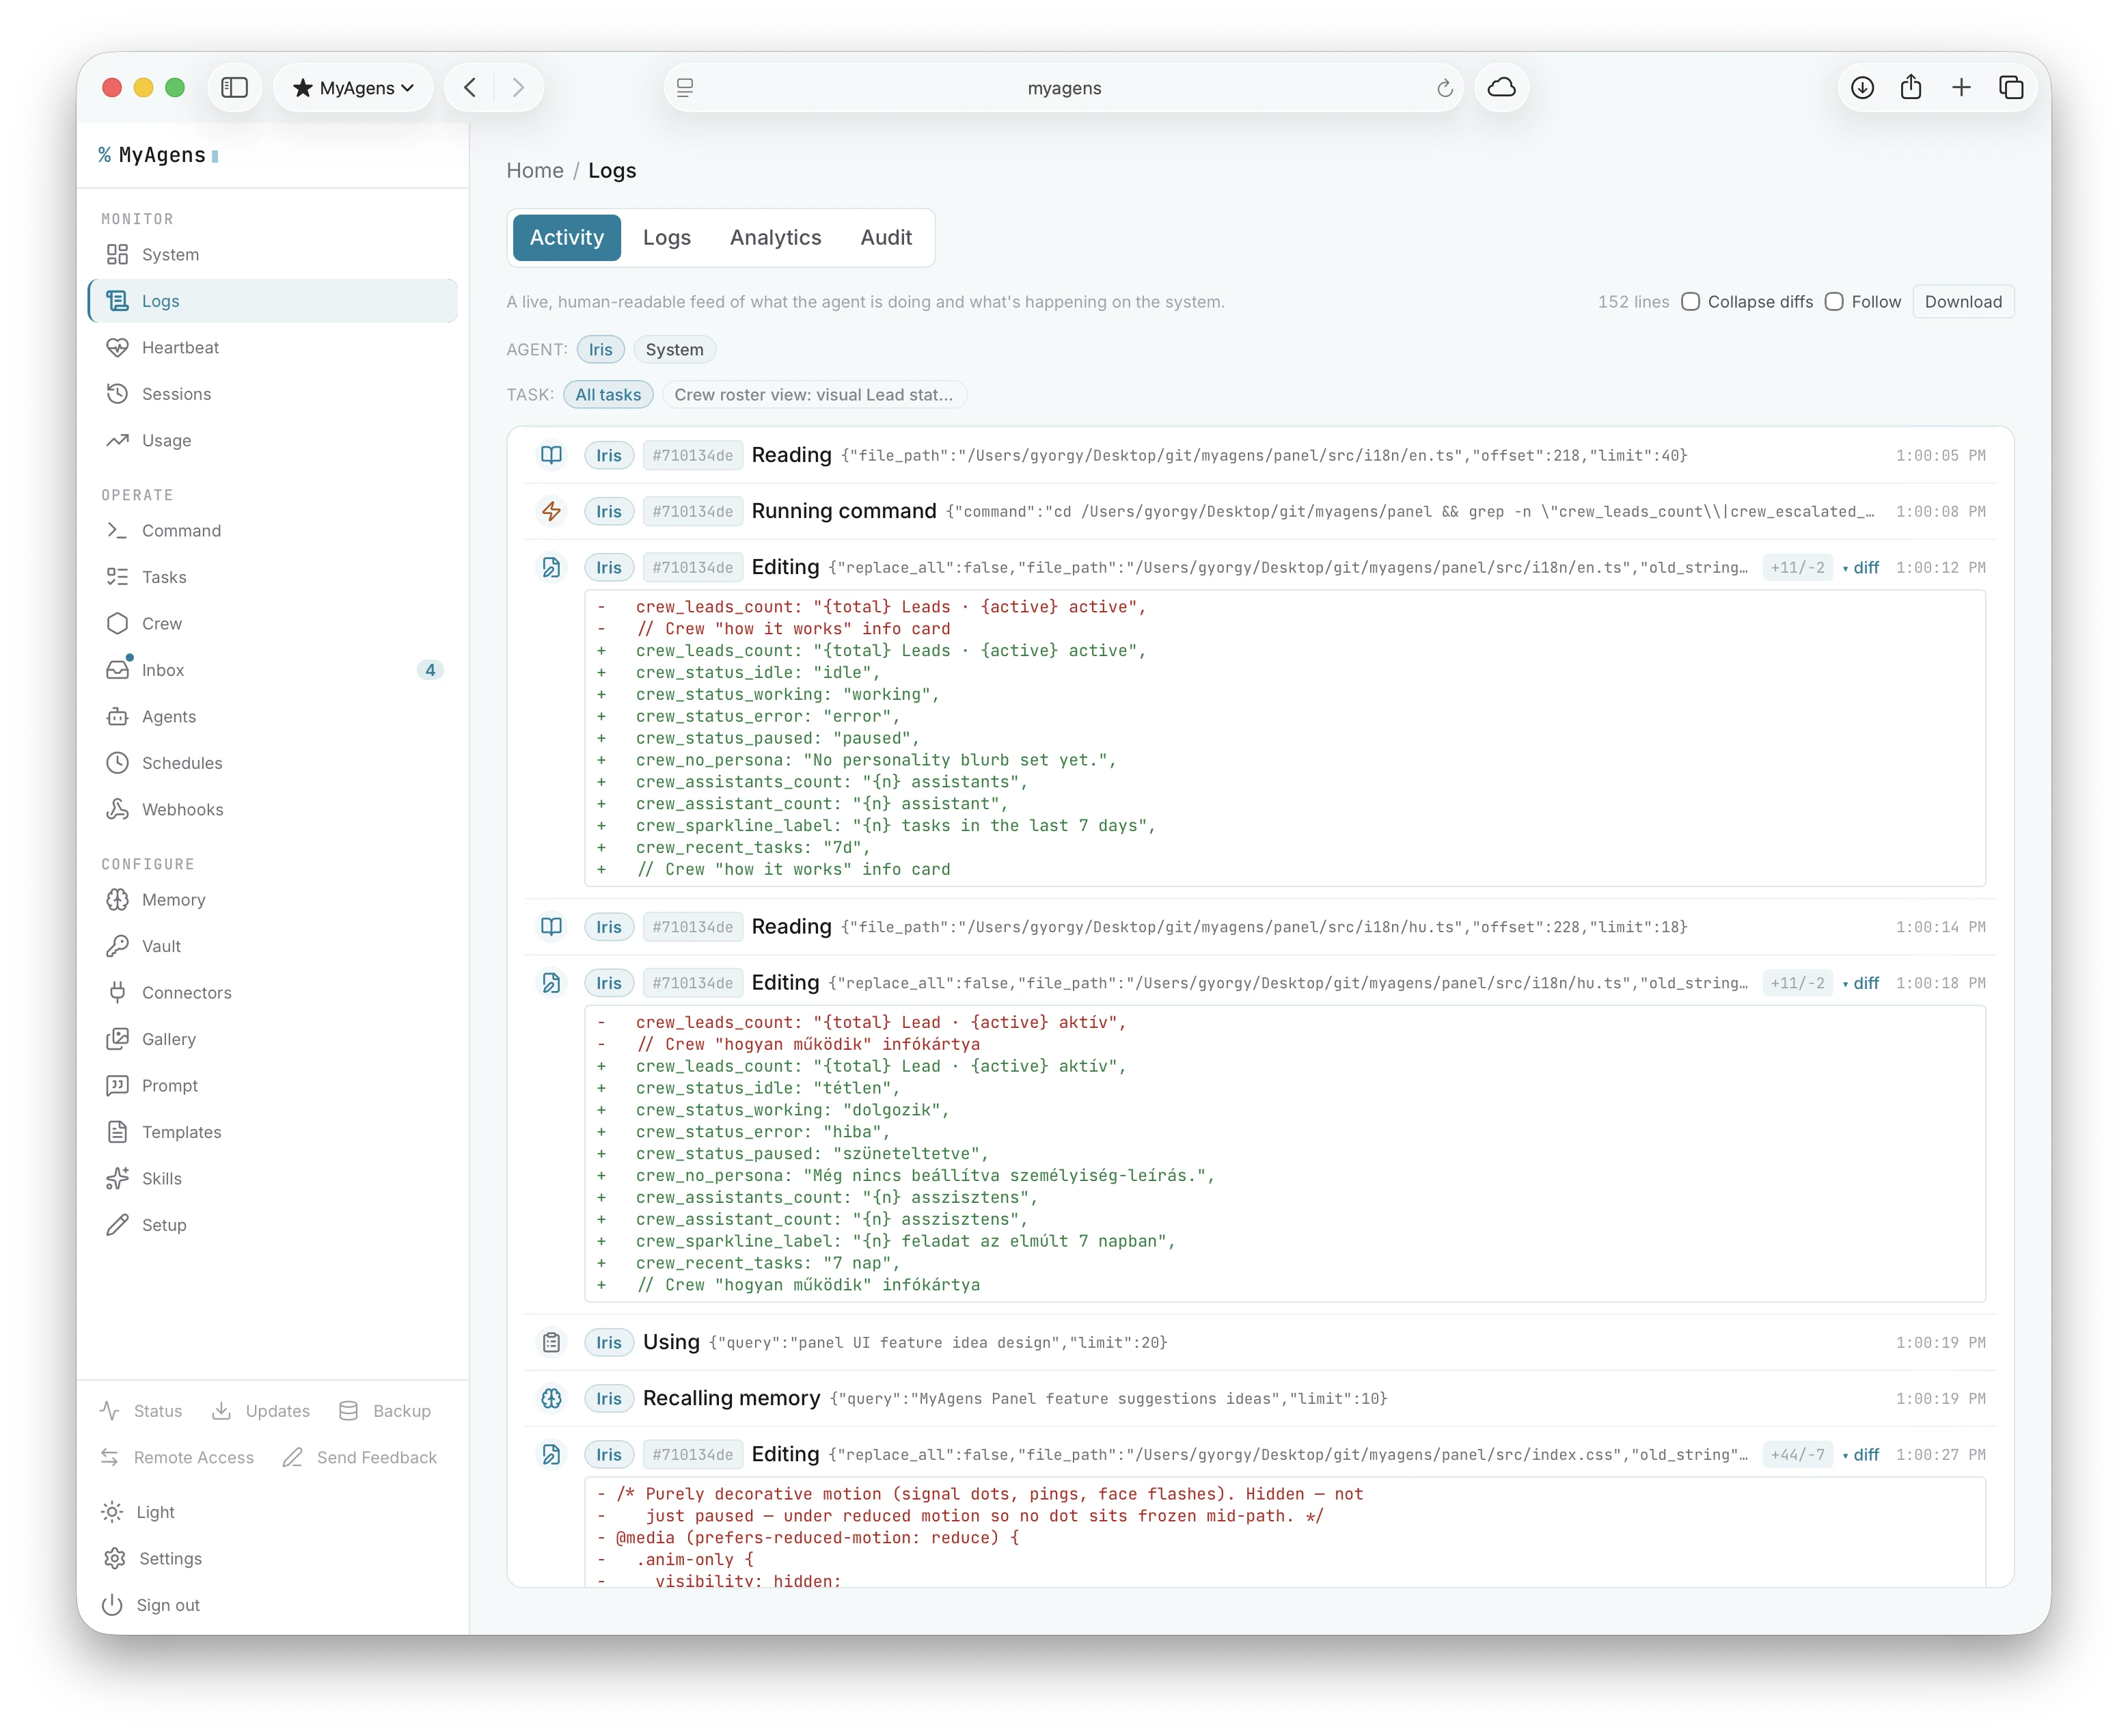Open Templates page
Viewport: 2128px width, 1736px height.
click(272, 1132)
